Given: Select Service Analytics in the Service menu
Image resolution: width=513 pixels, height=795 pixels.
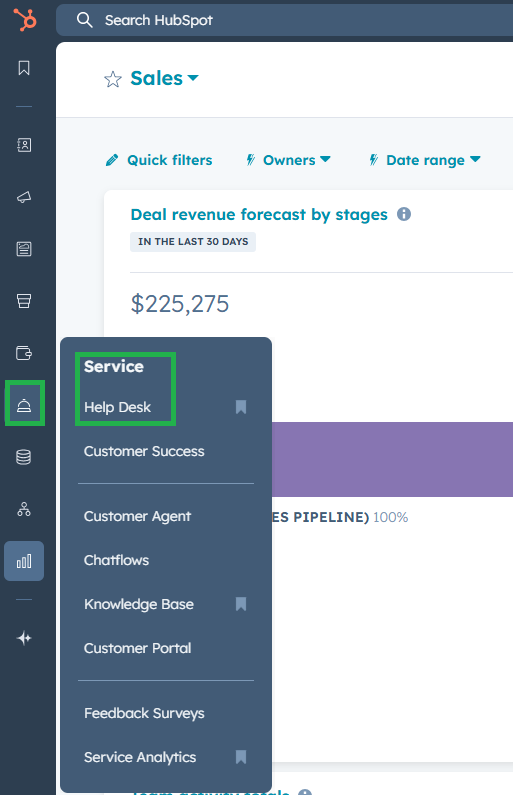Looking at the screenshot, I should [140, 757].
